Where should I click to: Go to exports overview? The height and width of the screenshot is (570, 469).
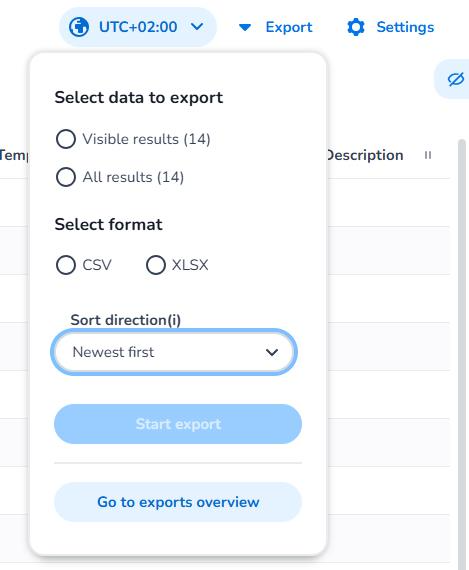pyautogui.click(x=178, y=502)
